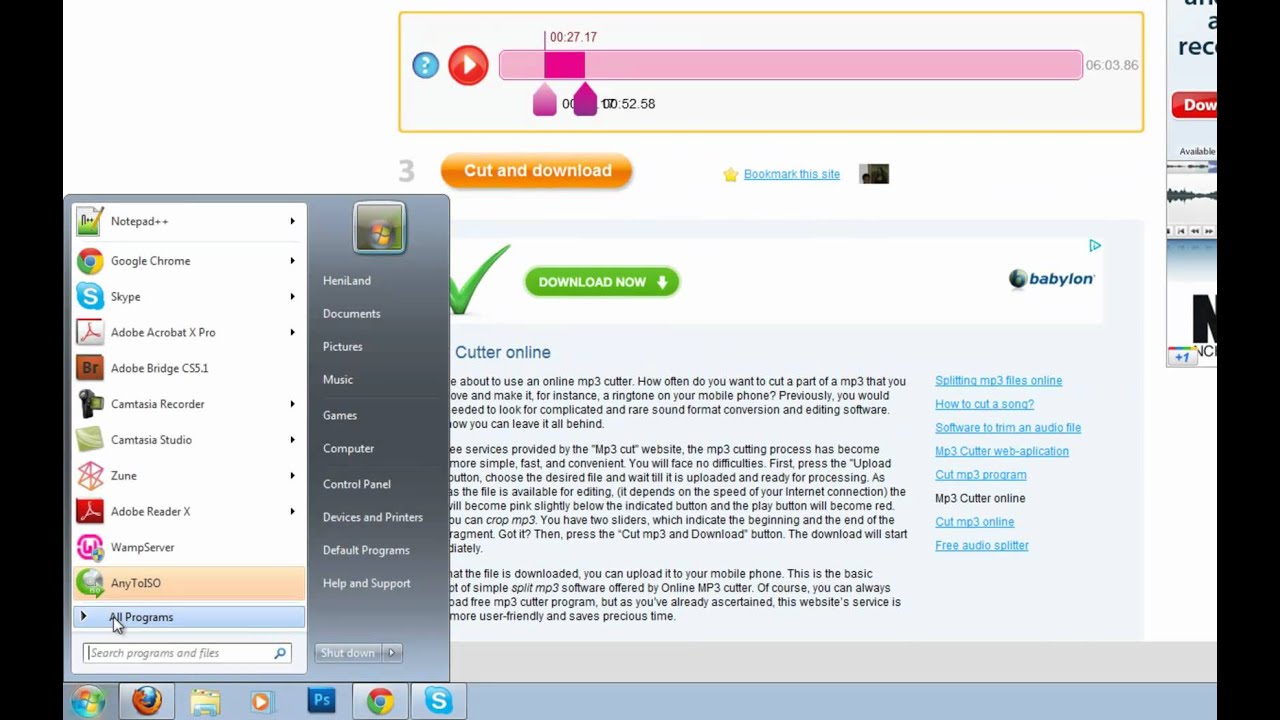Open Free audio splitter link
The image size is (1280, 720).
tap(982, 546)
